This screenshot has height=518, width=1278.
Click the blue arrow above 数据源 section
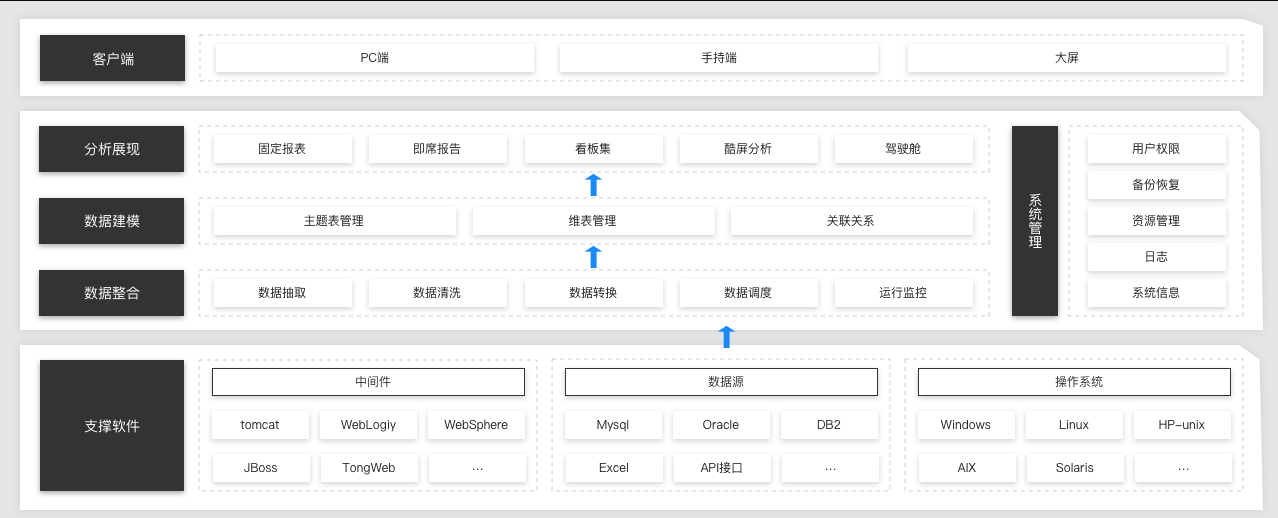tap(727, 336)
